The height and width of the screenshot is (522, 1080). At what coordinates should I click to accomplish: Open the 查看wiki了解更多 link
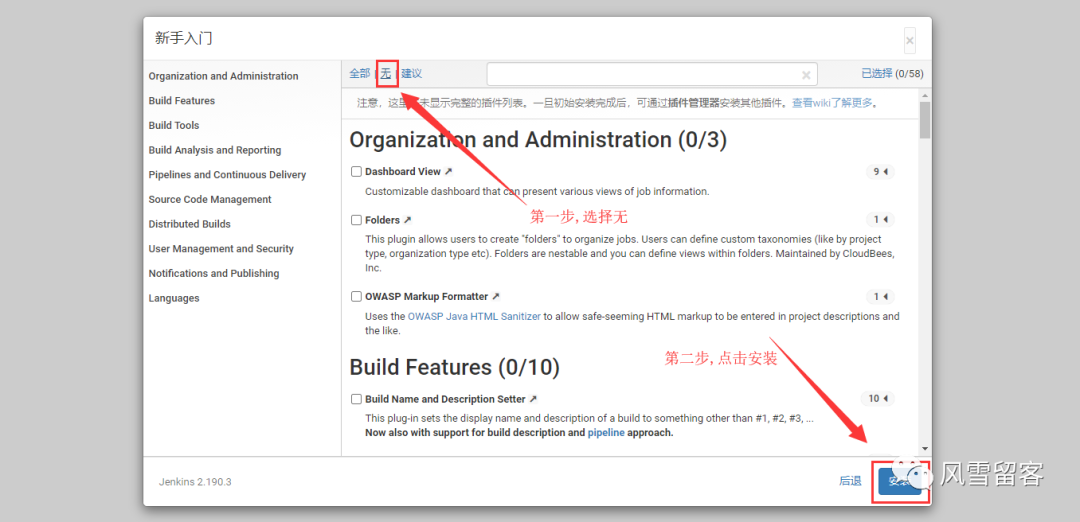832,103
